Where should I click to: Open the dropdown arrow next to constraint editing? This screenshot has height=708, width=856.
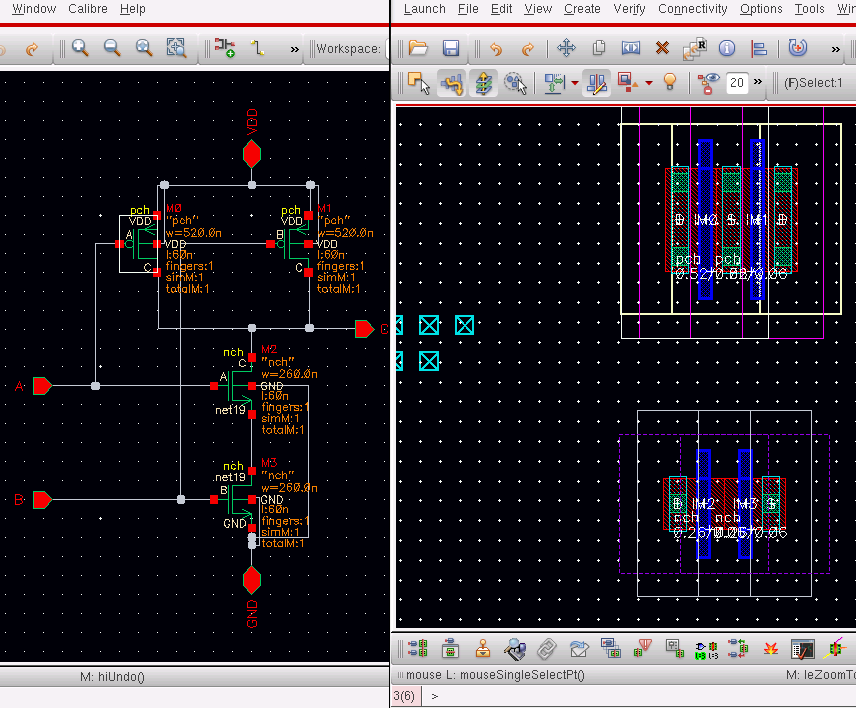575,84
